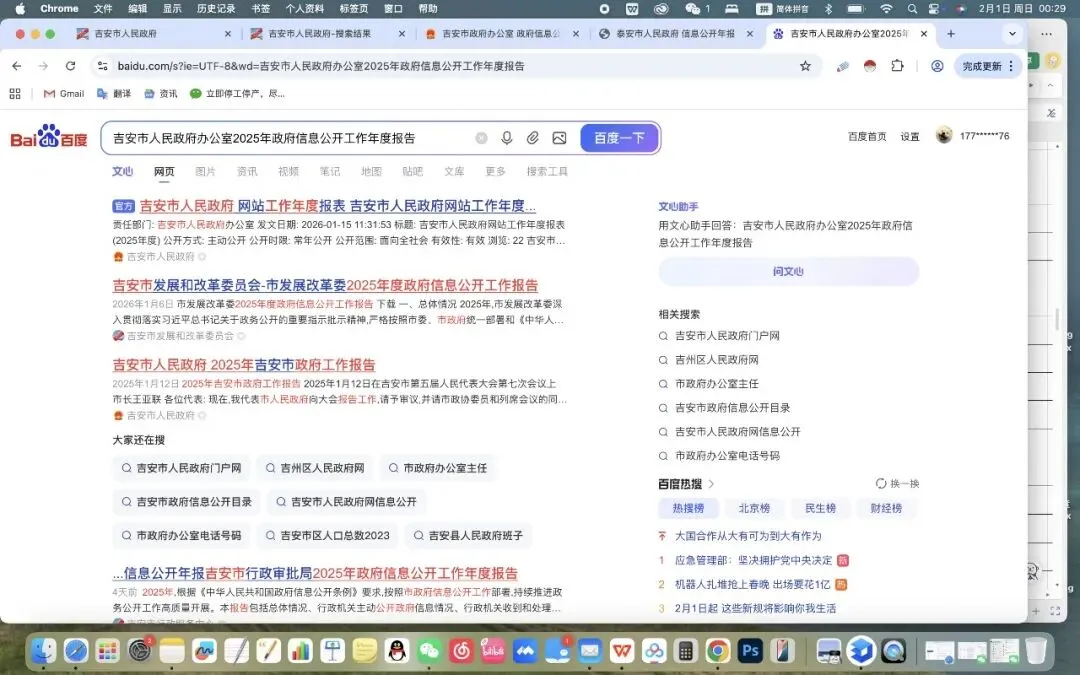Click suggestion chip 吉安市区人口总数2023
This screenshot has height=675, width=1080.
pos(327,535)
